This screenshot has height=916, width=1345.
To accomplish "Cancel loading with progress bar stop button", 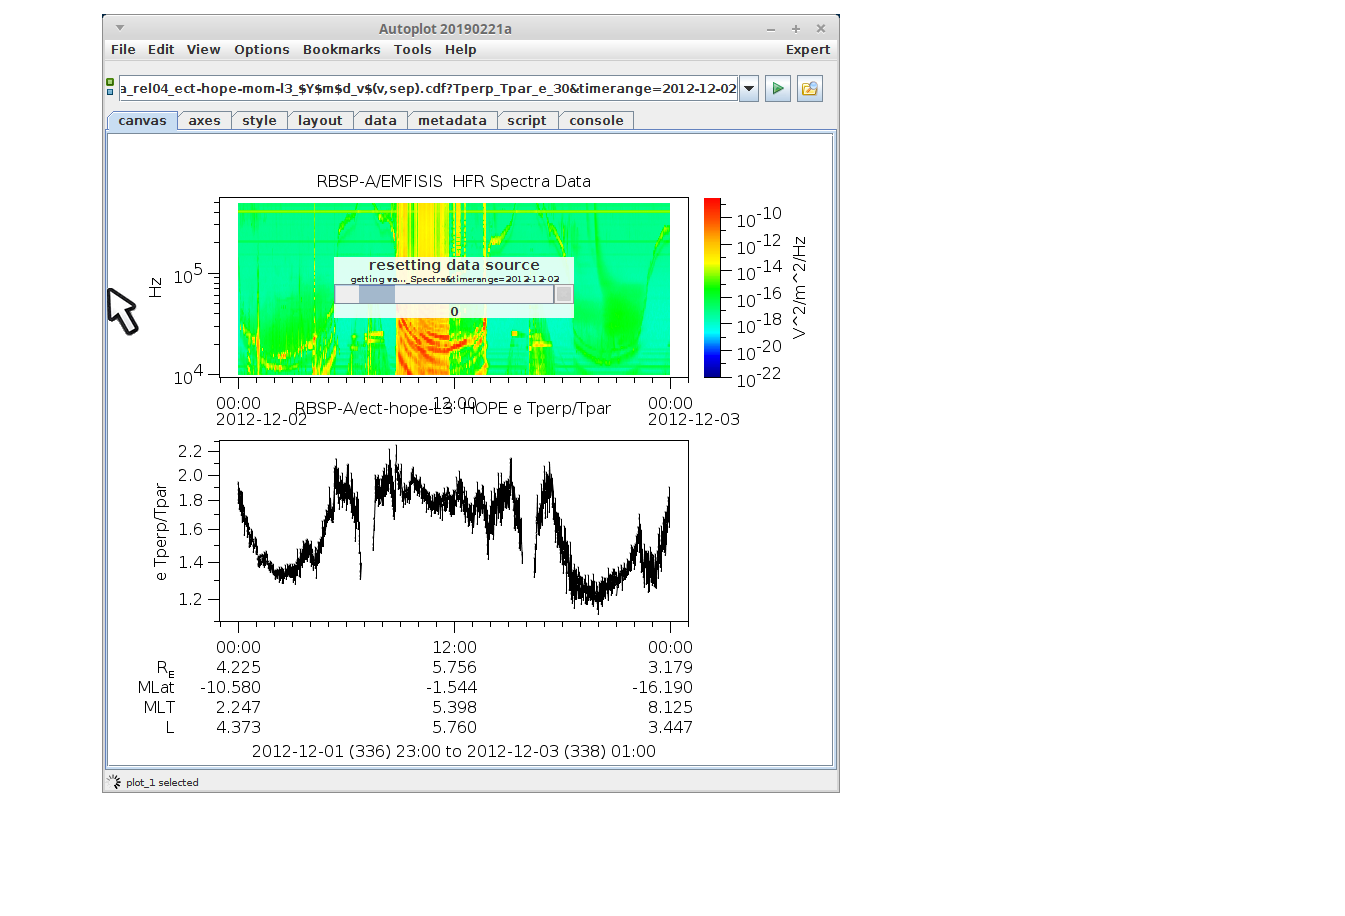I will [564, 294].
